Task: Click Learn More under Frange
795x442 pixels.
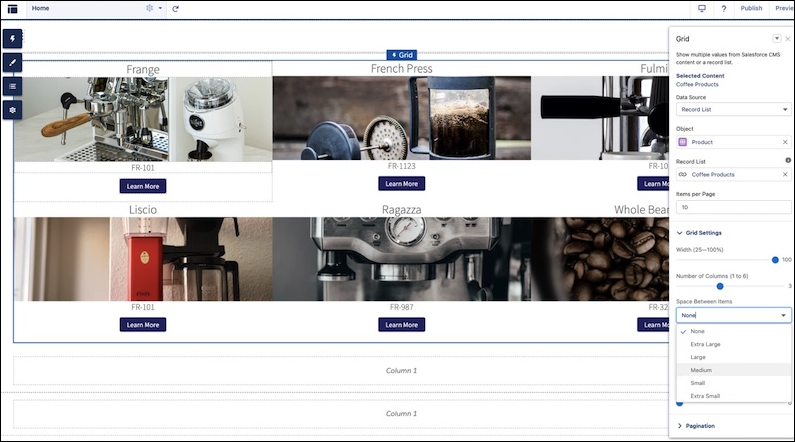Action: (x=143, y=186)
